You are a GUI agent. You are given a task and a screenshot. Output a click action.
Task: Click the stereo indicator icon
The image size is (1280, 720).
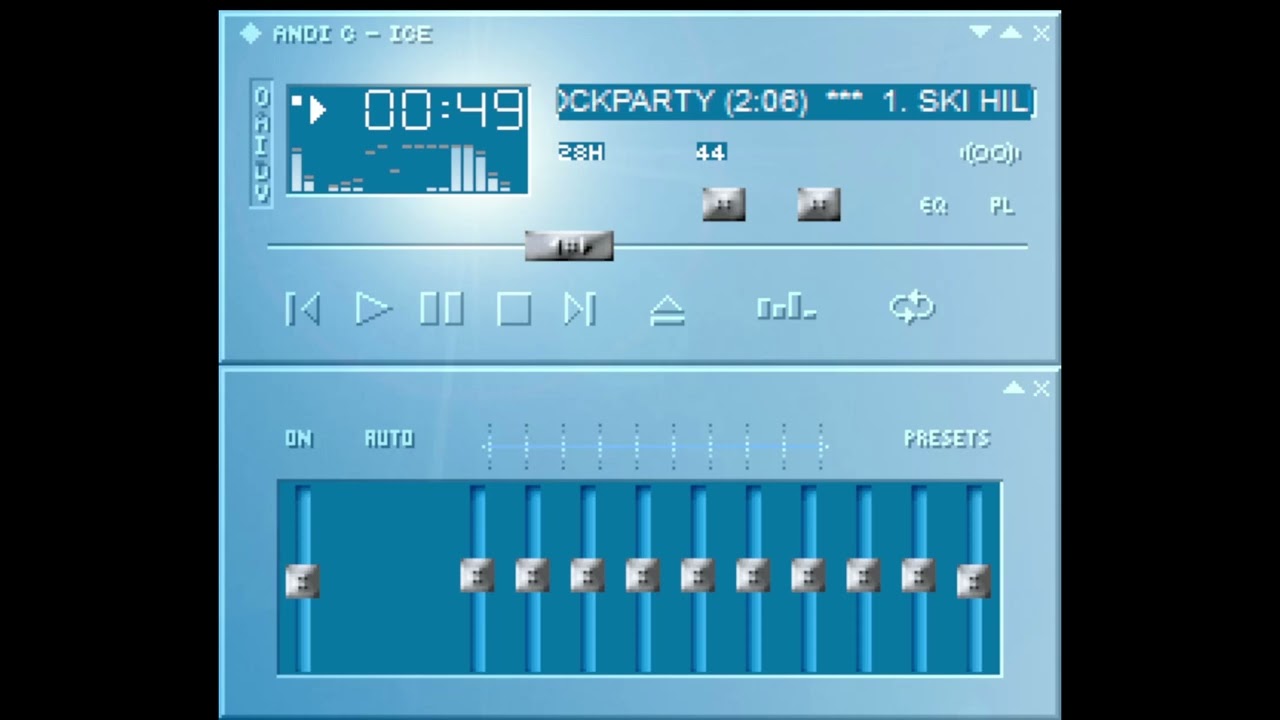[990, 154]
